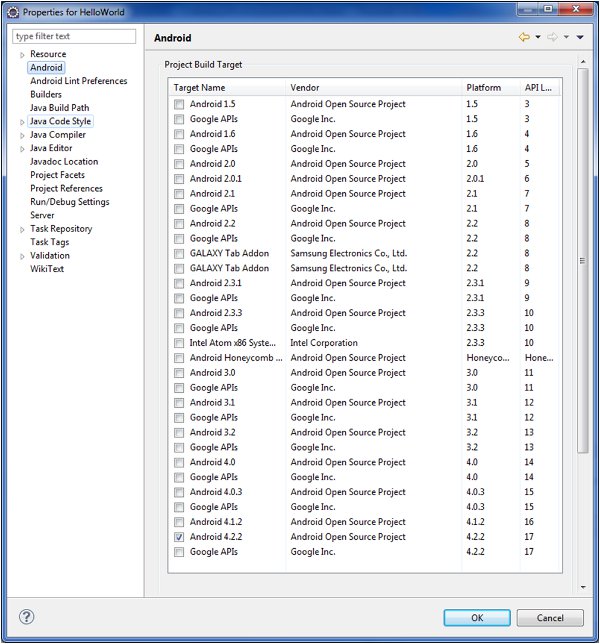Select the Android 3.2 row name

tap(212, 432)
